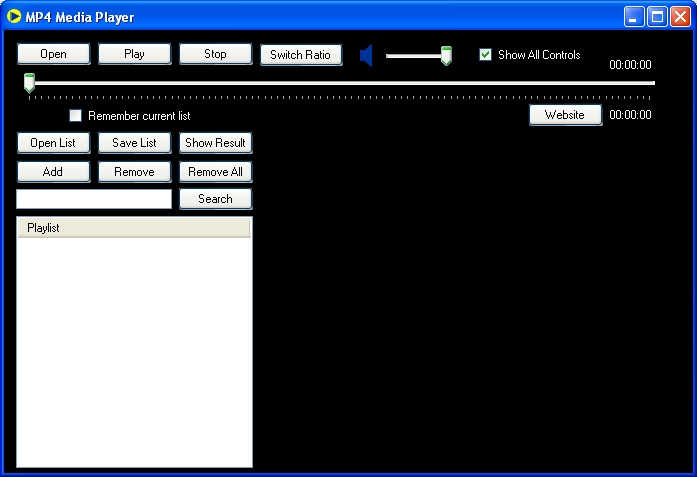Save the playlist with Save List
This screenshot has width=697, height=477.
tap(134, 143)
